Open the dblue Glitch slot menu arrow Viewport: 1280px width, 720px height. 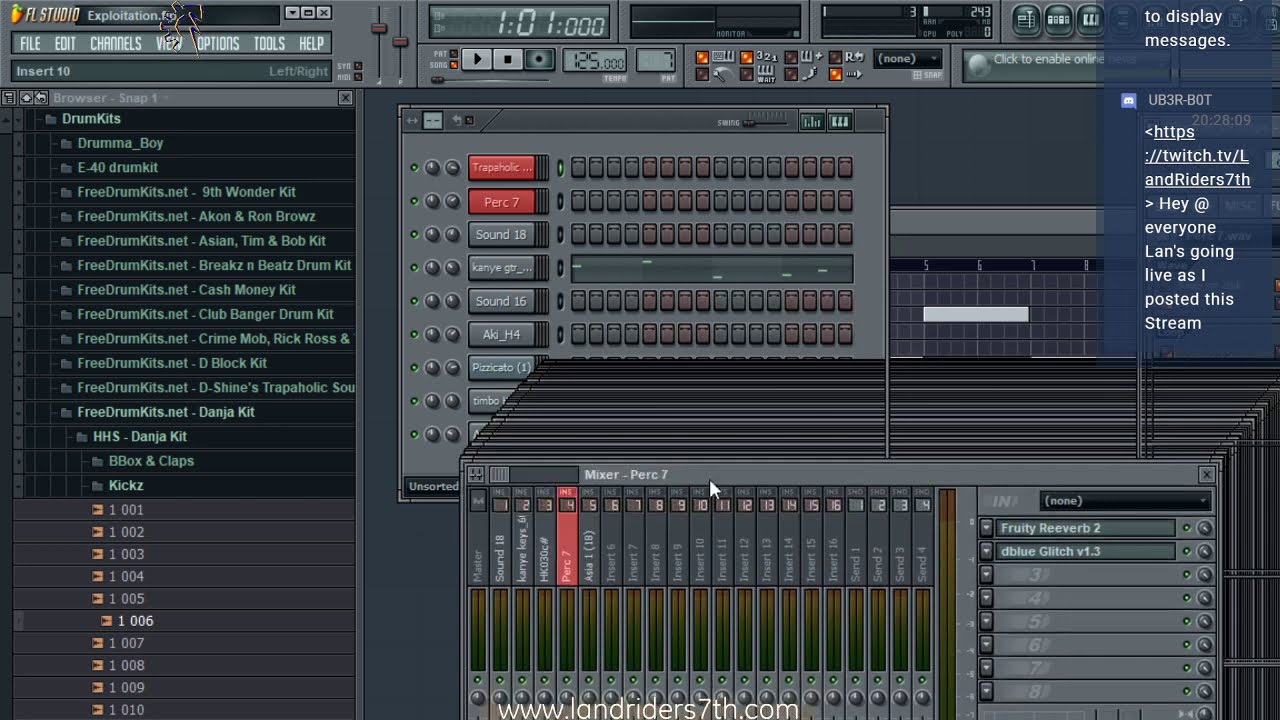tap(986, 551)
